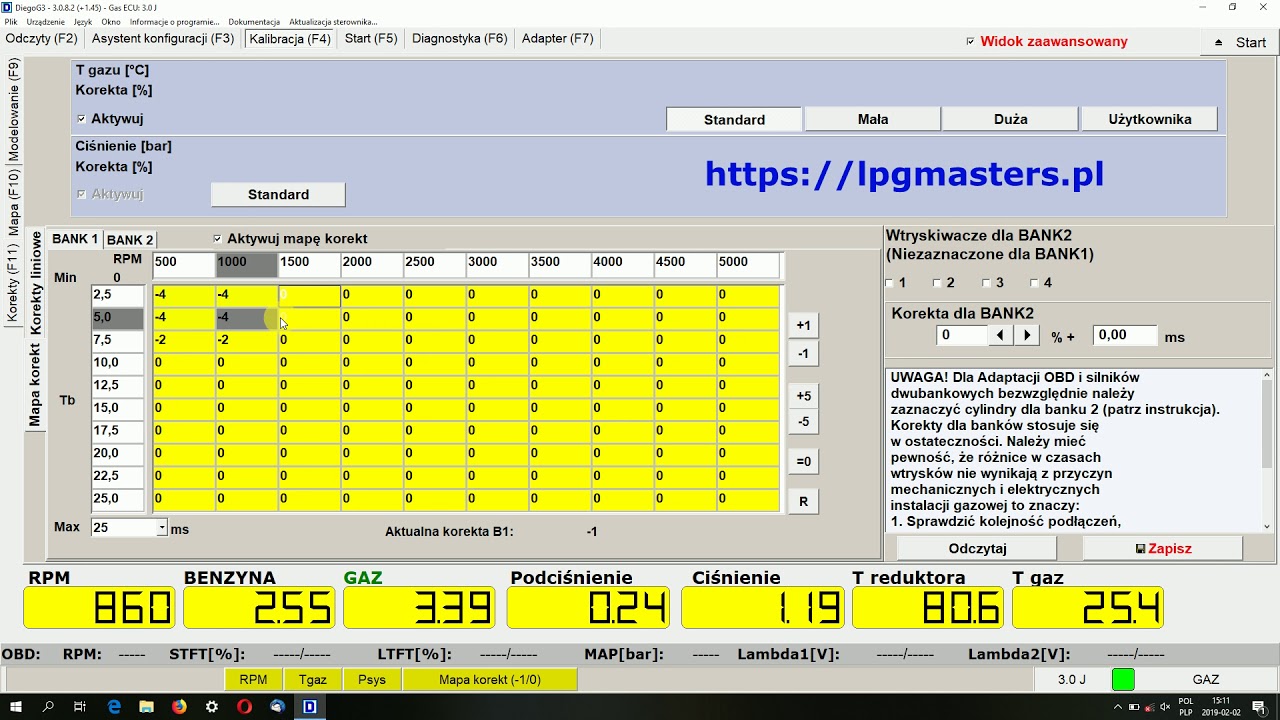Viewport: 1280px width, 720px height.
Task: Click the BANK2 percent correction value field
Action: coord(962,336)
